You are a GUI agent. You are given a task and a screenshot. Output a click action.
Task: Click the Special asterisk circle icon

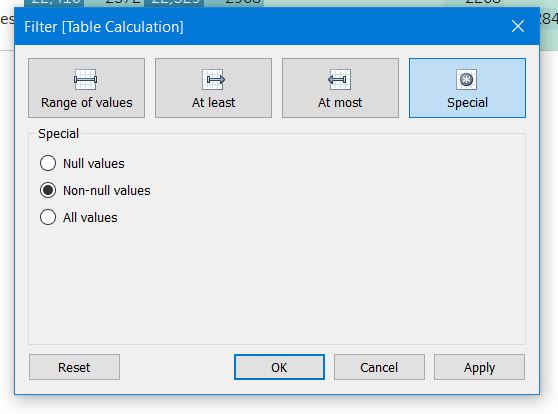pyautogui.click(x=467, y=79)
